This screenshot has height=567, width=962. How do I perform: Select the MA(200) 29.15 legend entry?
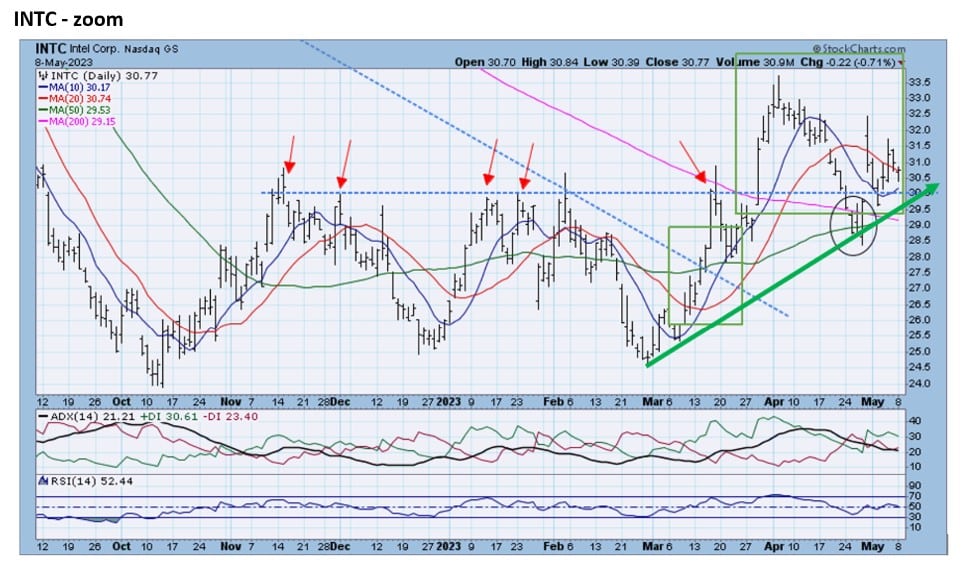[77, 122]
